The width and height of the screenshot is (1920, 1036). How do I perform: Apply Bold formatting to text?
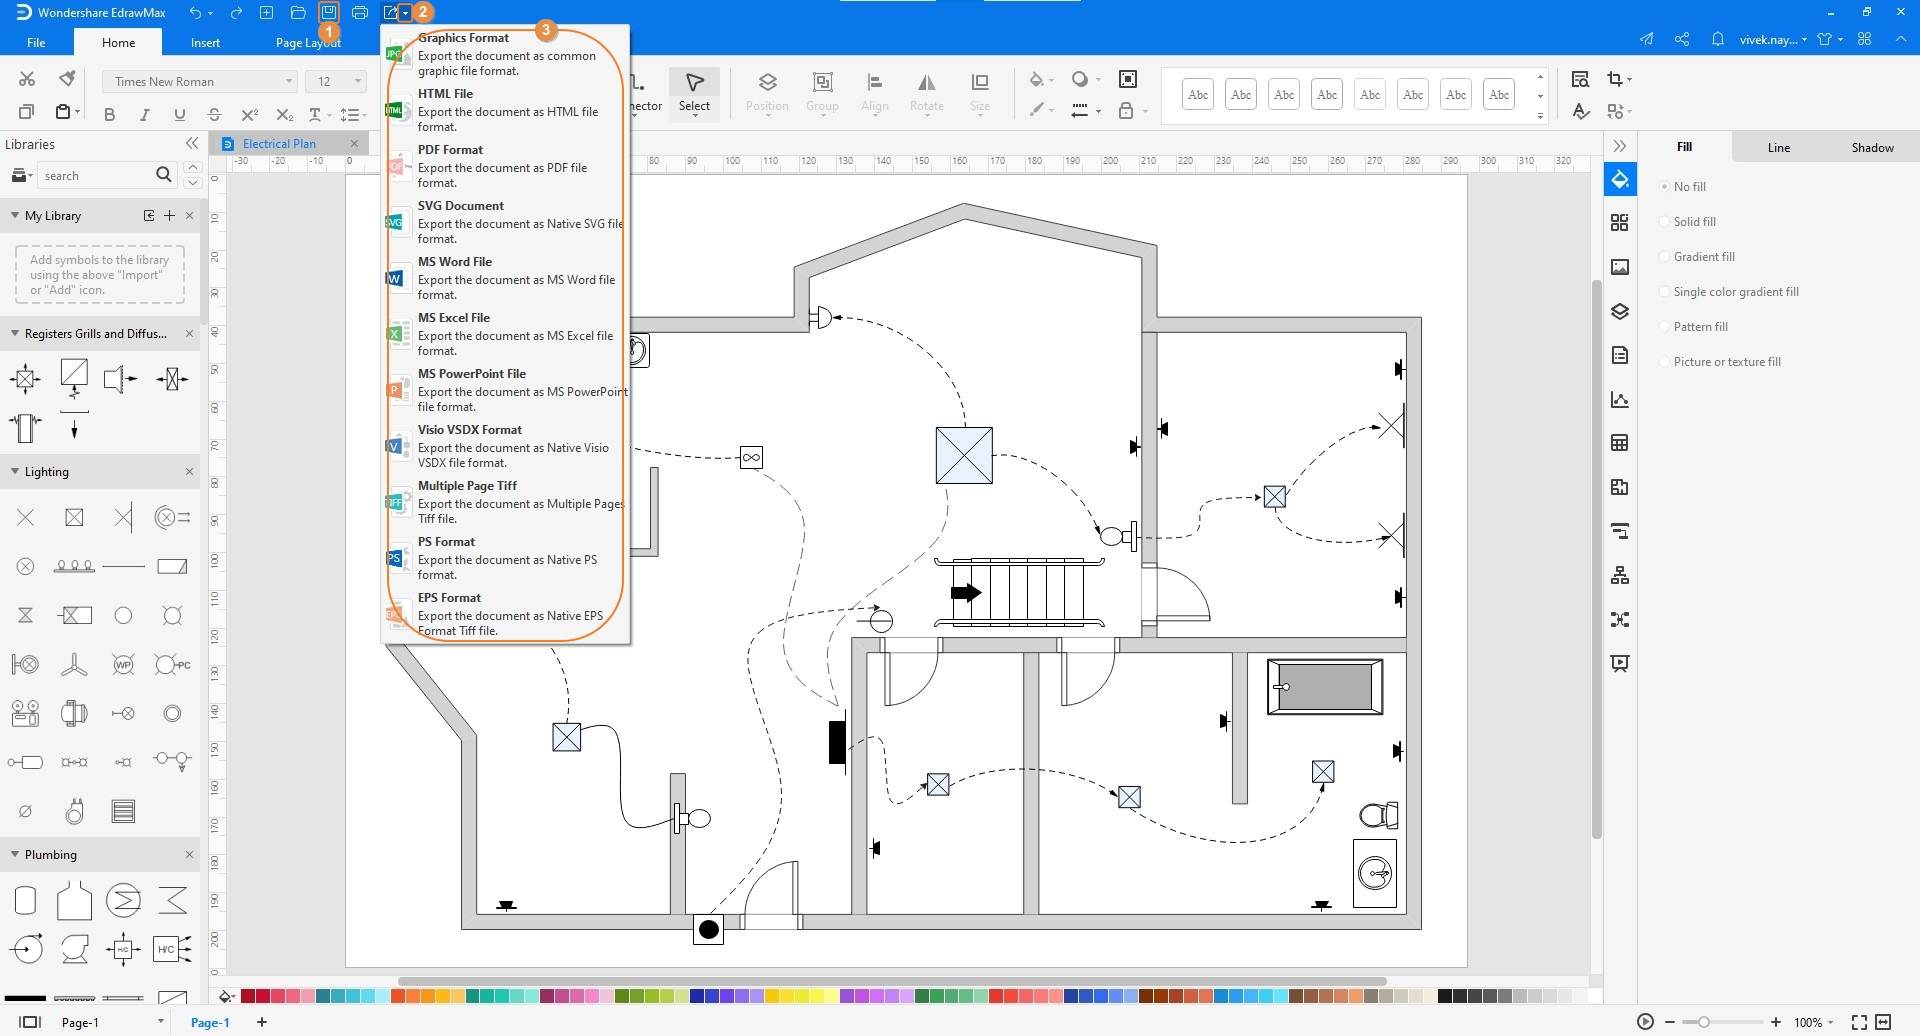point(110,114)
